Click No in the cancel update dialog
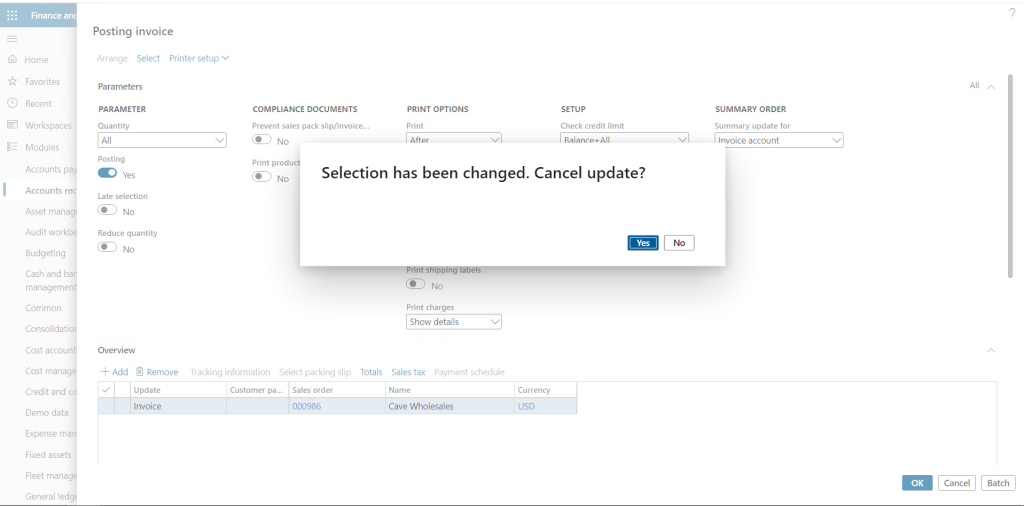The width and height of the screenshot is (1024, 506). click(679, 243)
